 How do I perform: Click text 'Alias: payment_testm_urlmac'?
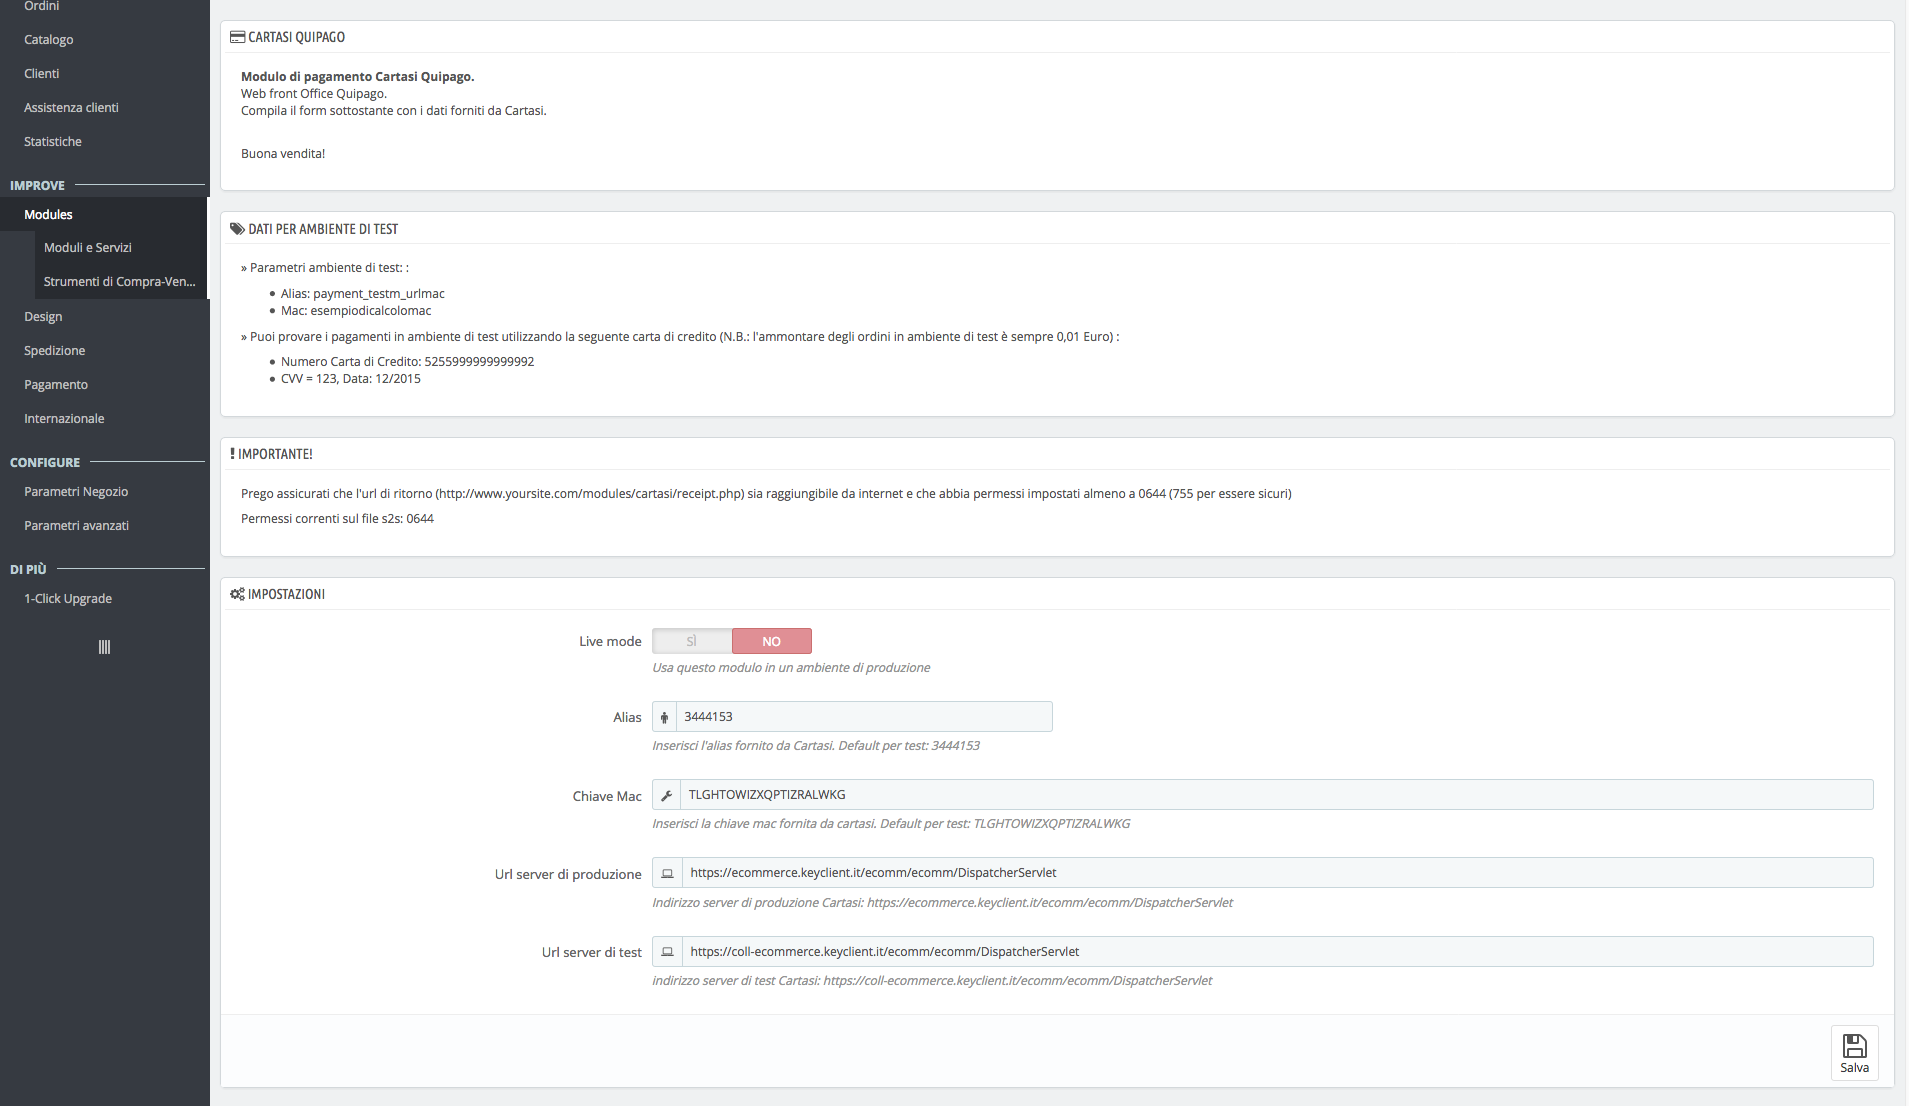(x=363, y=294)
